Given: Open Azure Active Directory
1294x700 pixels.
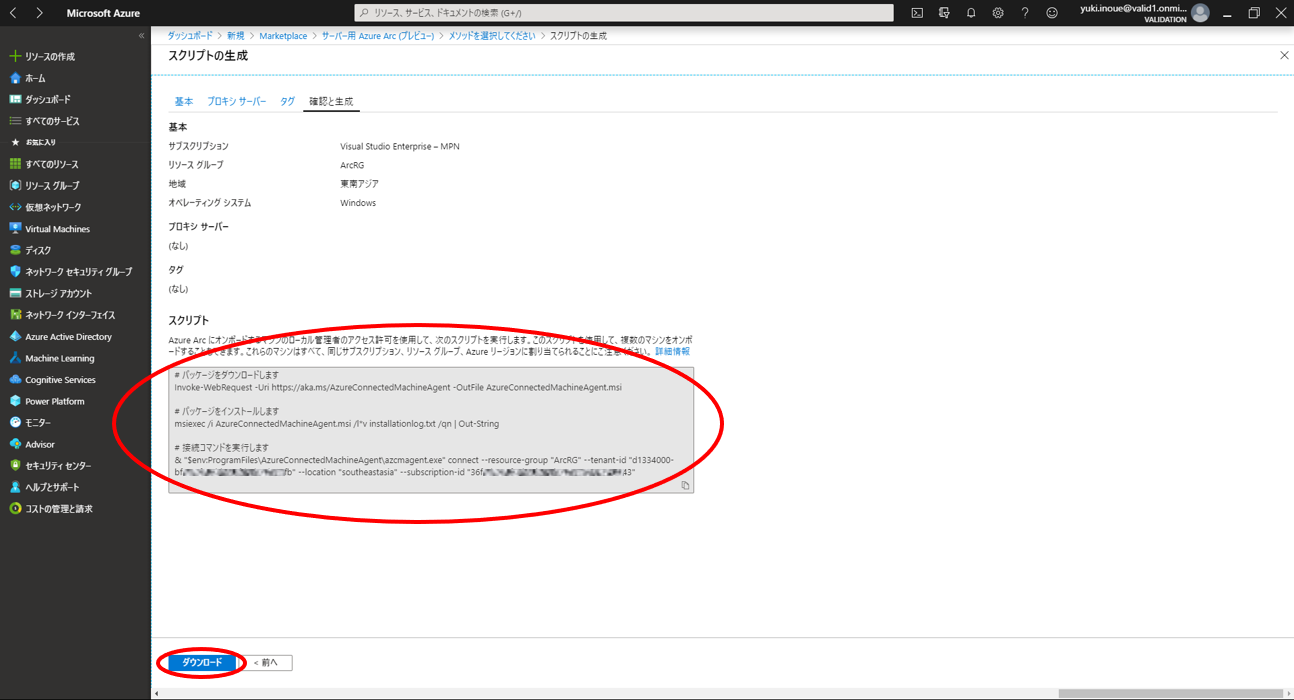Looking at the screenshot, I should 68,337.
